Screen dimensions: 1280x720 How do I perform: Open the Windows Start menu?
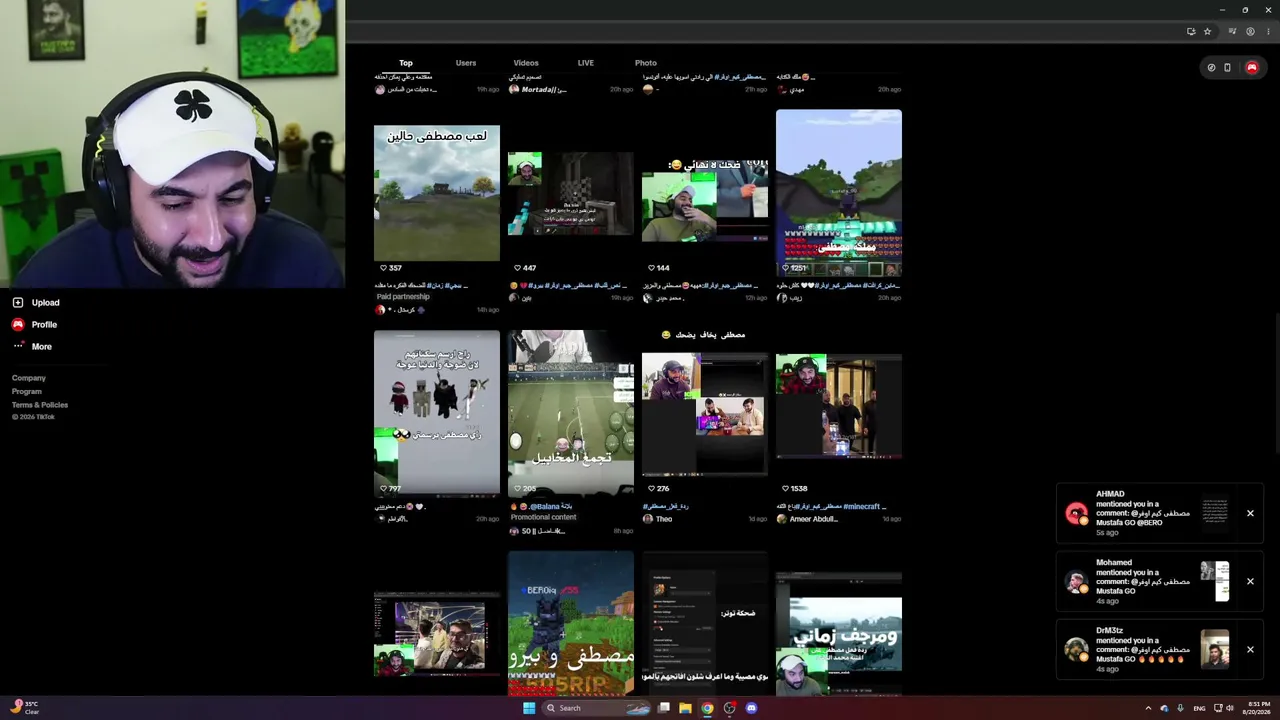click(529, 708)
